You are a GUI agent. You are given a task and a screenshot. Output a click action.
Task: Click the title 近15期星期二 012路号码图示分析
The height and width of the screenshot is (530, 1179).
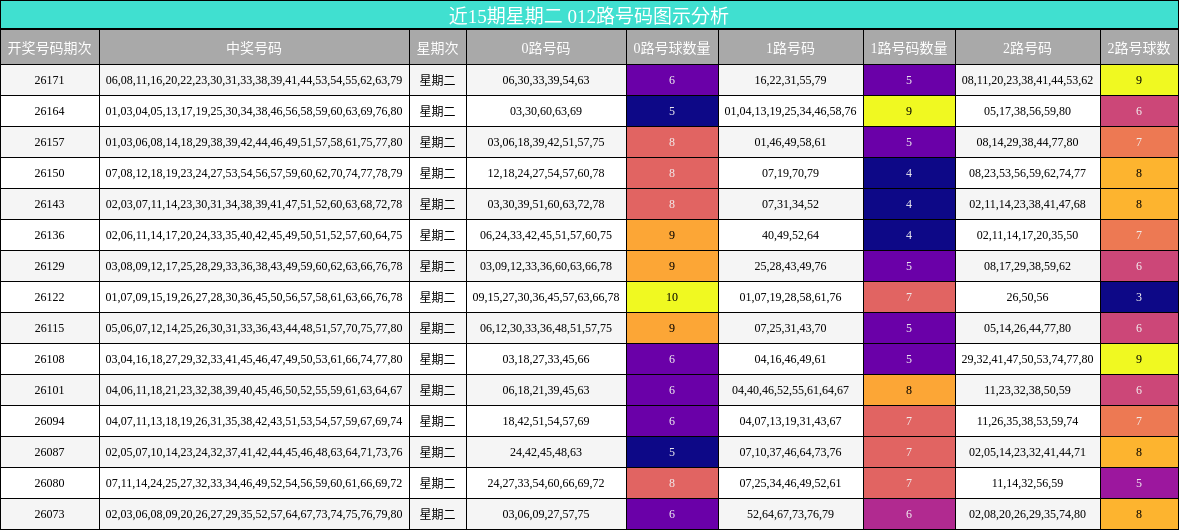pyautogui.click(x=588, y=15)
